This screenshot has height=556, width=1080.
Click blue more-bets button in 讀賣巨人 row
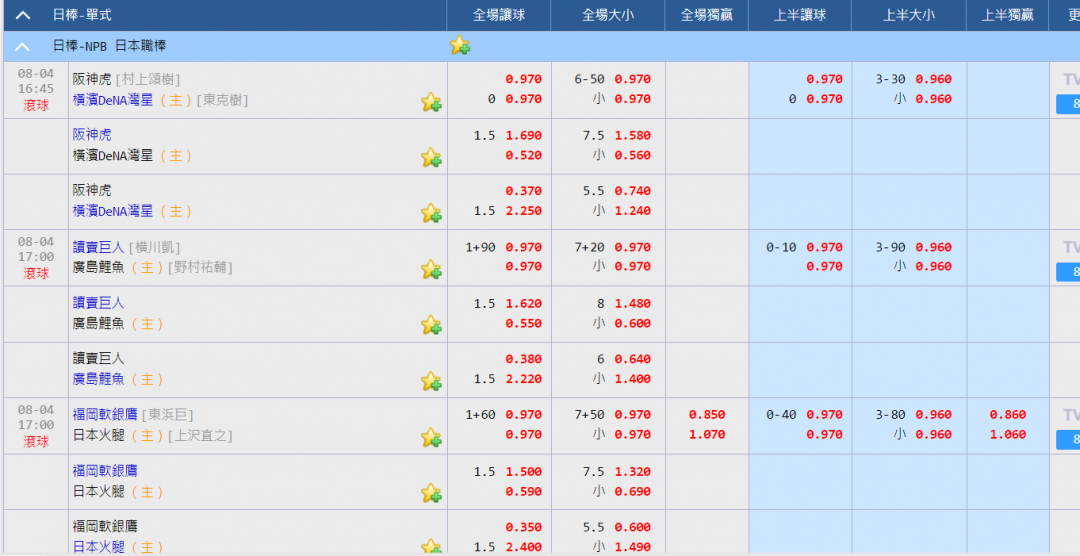coord(1068,273)
